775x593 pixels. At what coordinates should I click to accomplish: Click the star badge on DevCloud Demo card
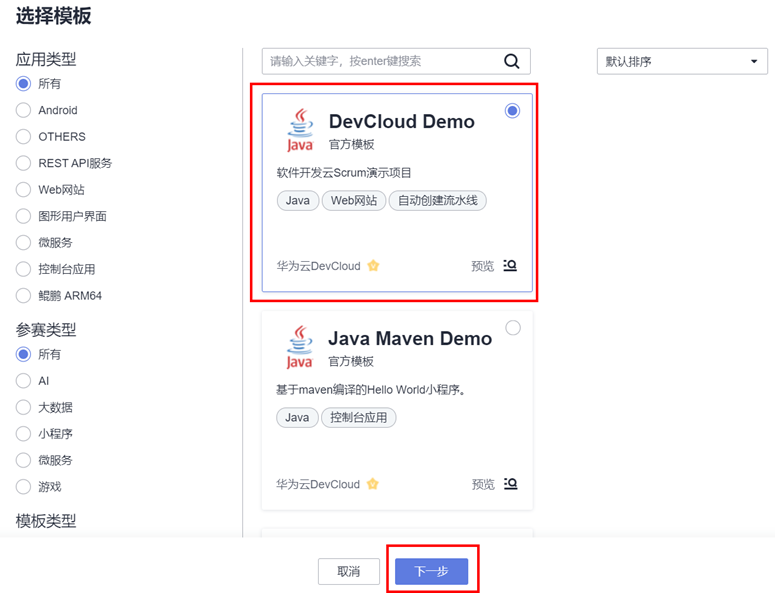(373, 266)
